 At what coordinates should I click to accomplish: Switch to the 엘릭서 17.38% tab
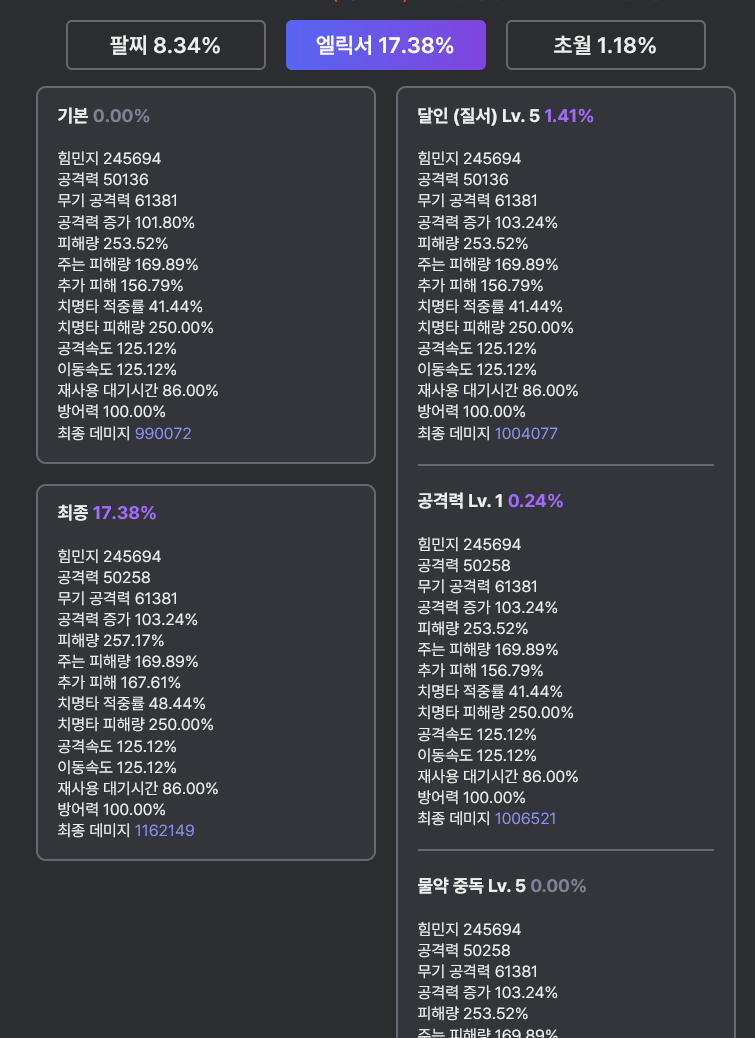point(386,45)
